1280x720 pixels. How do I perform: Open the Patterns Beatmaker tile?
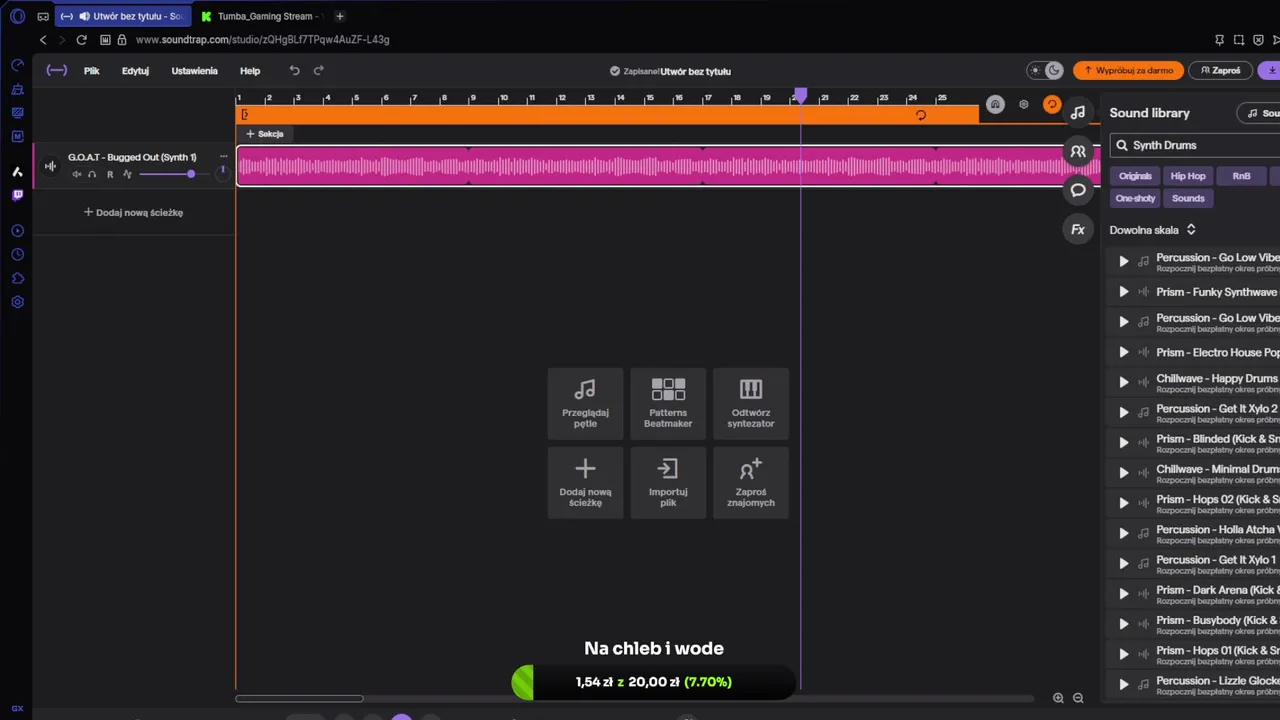(x=668, y=404)
